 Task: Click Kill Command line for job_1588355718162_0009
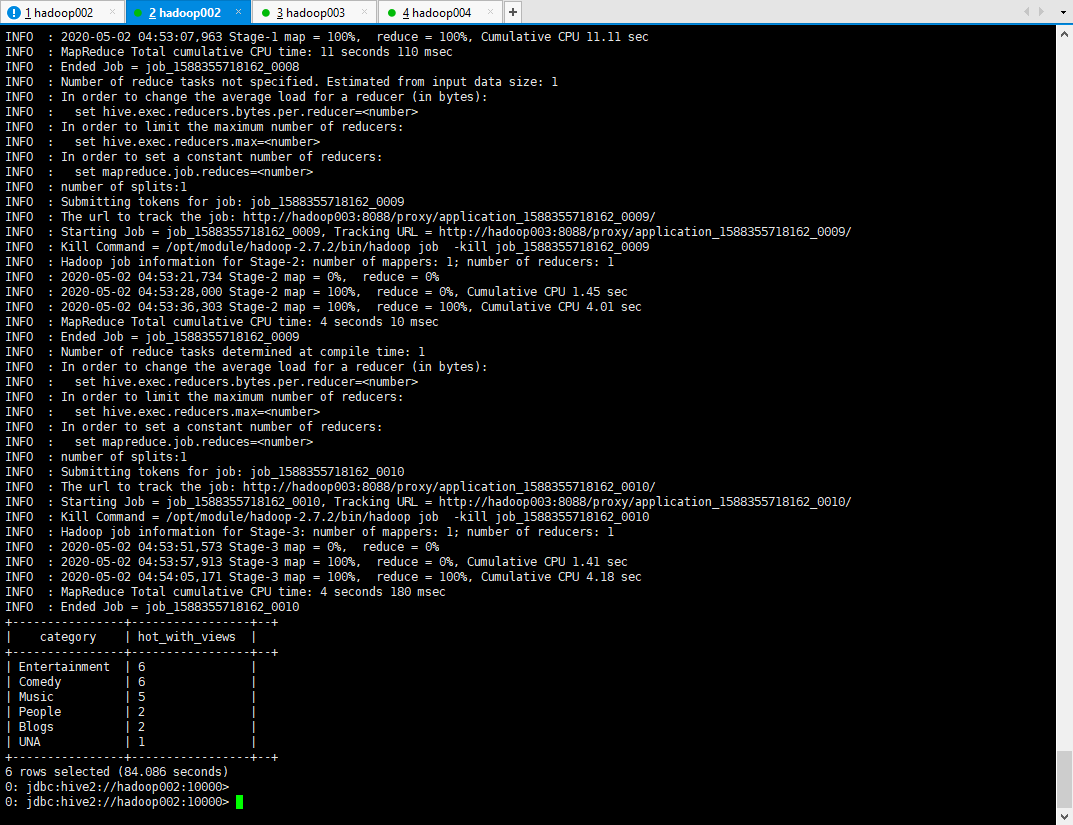tap(355, 247)
